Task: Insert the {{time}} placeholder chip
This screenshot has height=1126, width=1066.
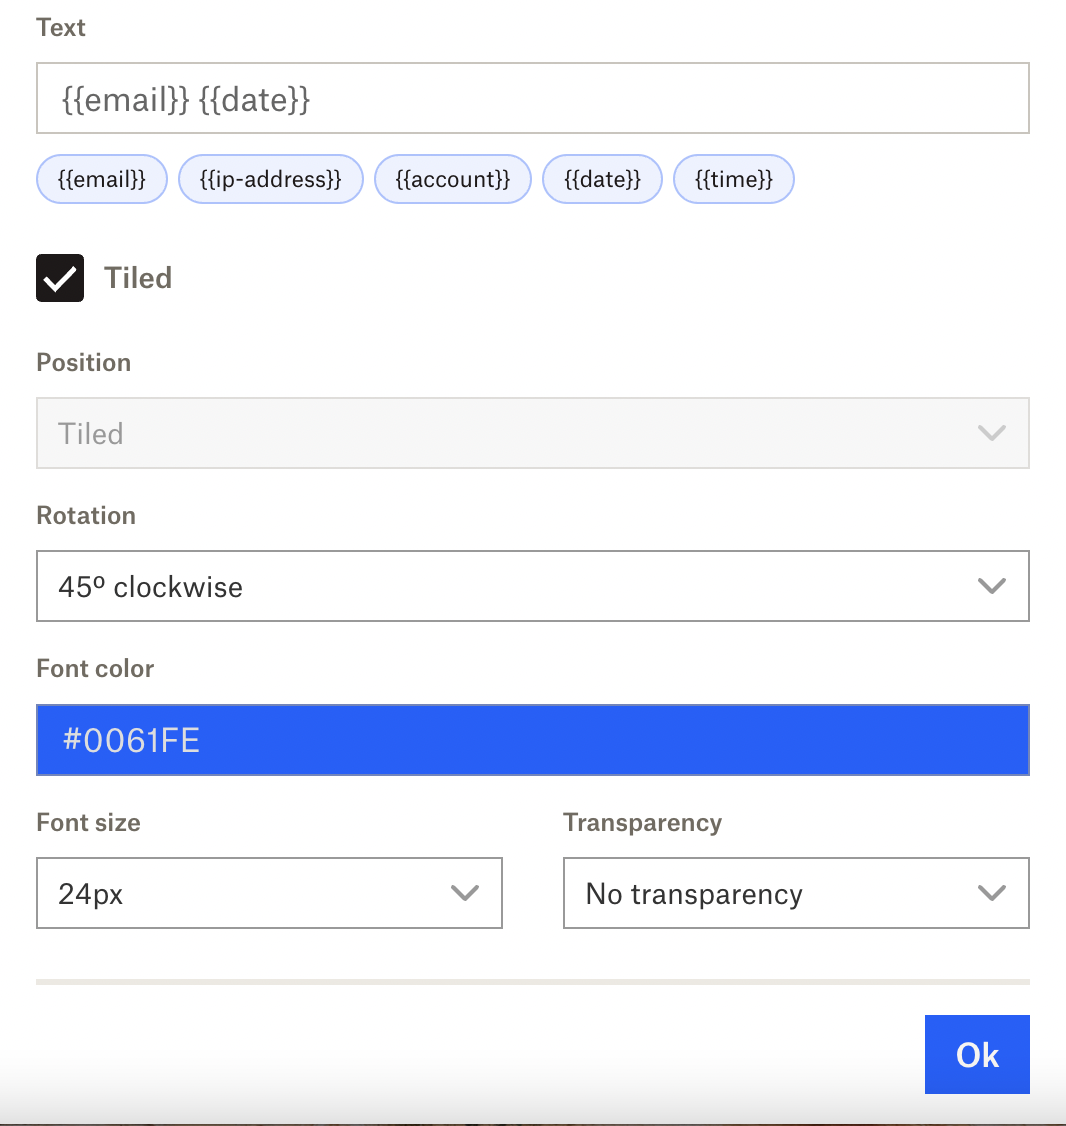Action: click(734, 179)
